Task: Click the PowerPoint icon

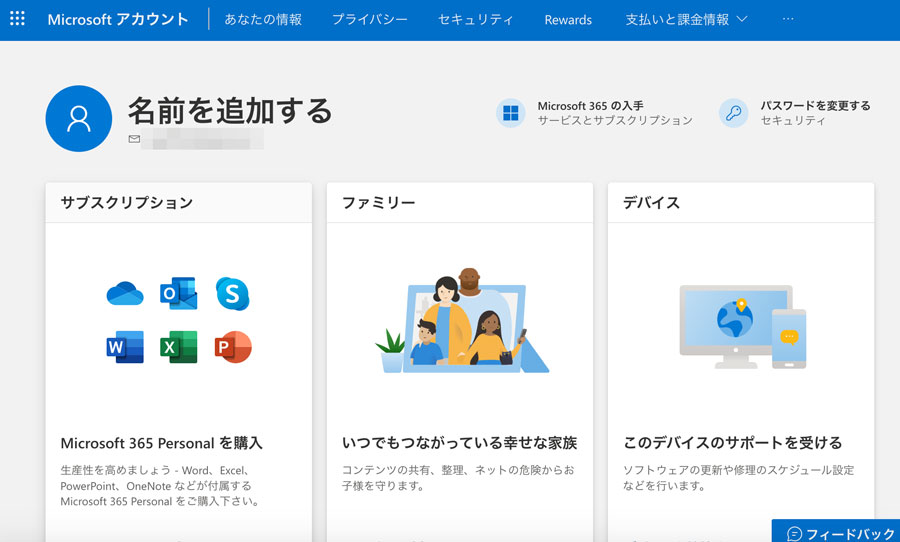Action: pyautogui.click(x=233, y=347)
